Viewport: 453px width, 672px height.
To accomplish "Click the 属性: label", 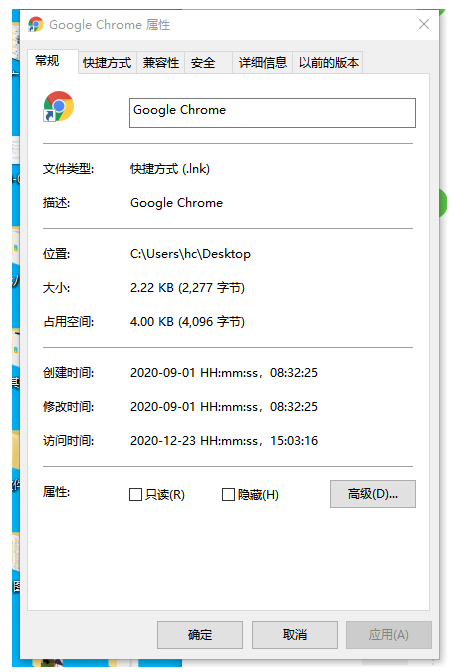I will pos(56,492).
